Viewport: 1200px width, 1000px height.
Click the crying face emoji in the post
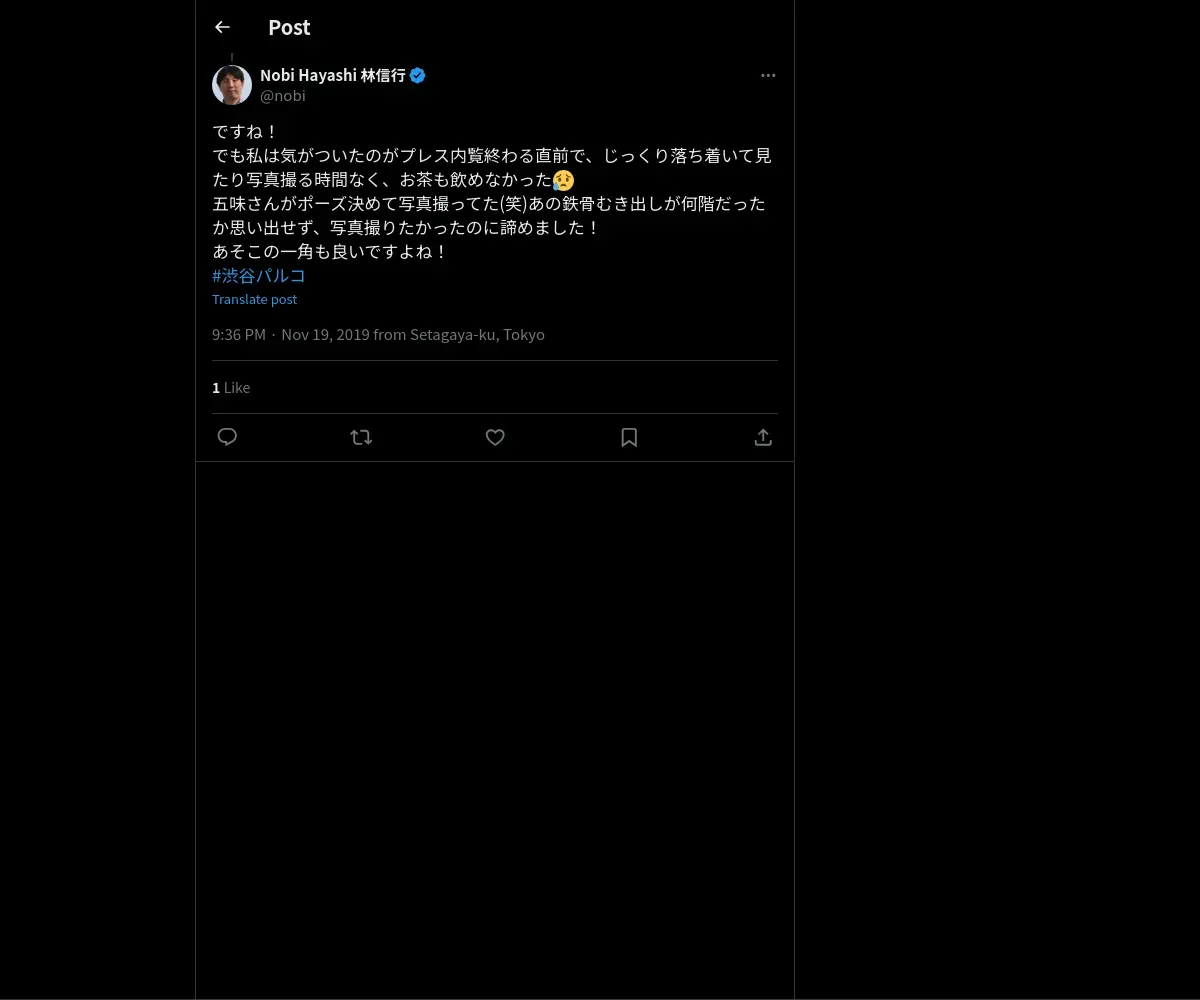click(x=564, y=180)
